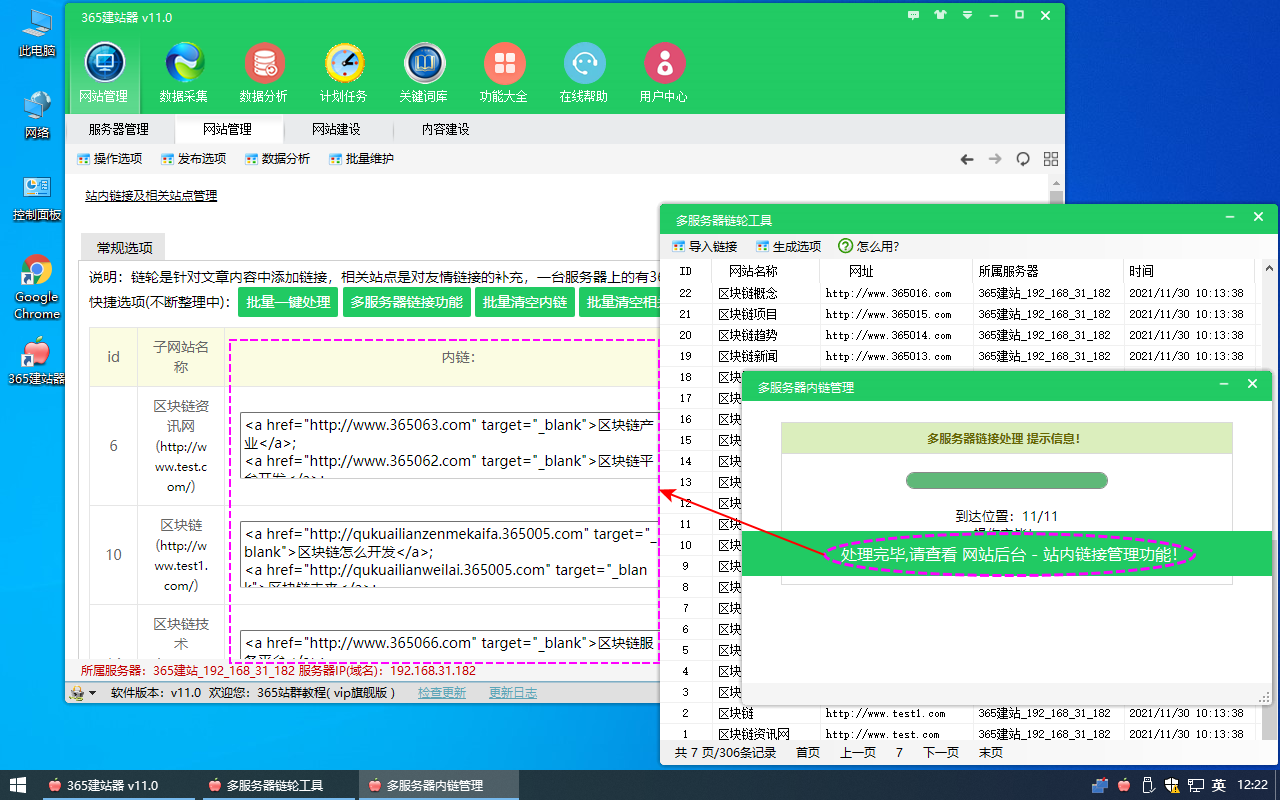Screen dimensions: 1280x800
Task: Open the 发布选项 menu
Action: [x=194, y=159]
